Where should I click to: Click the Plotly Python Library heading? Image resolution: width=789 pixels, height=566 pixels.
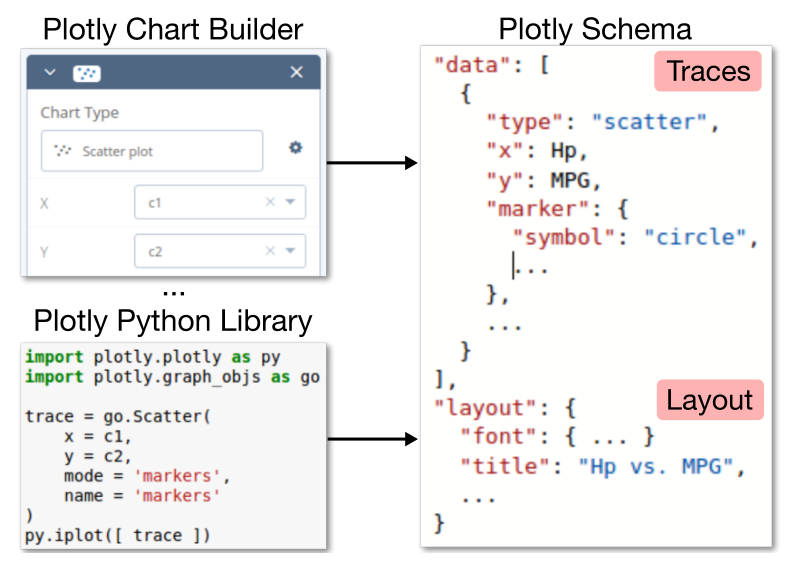point(173,320)
